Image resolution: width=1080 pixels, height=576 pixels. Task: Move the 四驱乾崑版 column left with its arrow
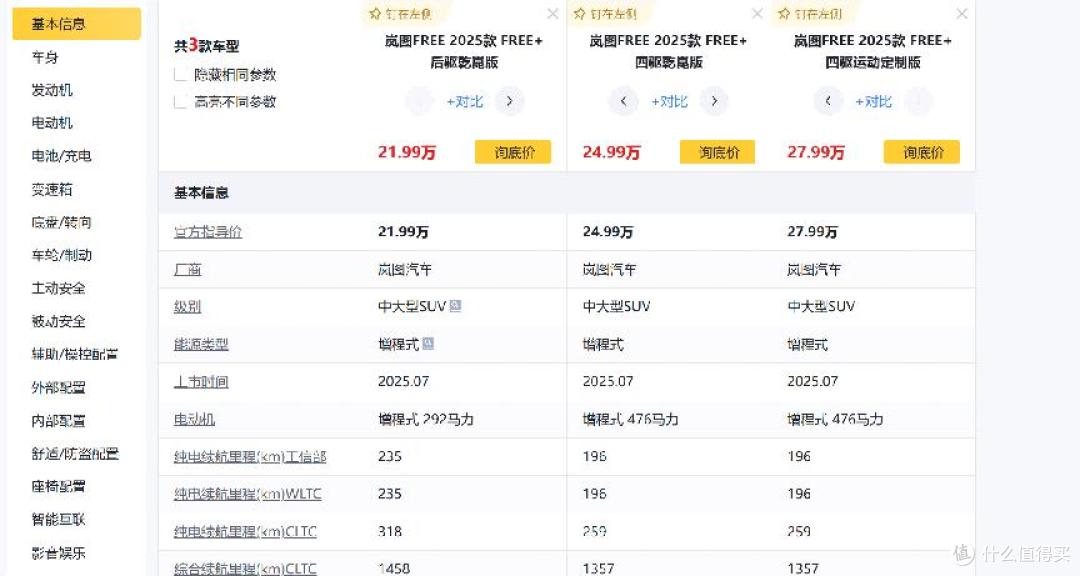623,101
